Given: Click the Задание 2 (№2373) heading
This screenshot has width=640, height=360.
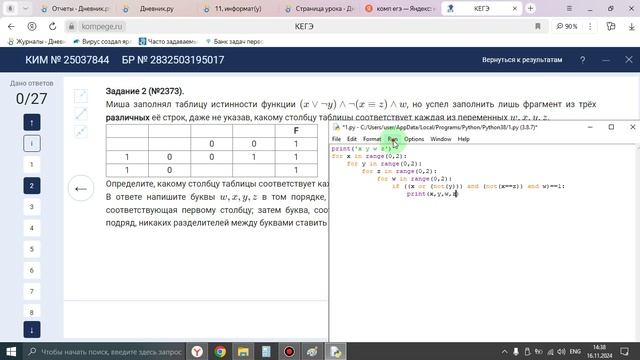Looking at the screenshot, I should 145,91.
